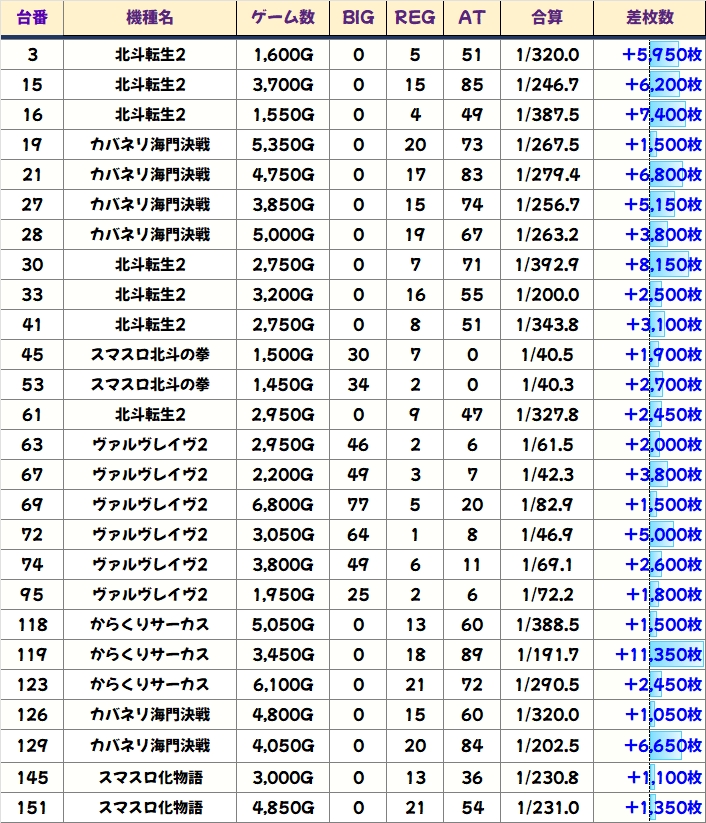Click the +11,350枚 value for machine 119
The image size is (706, 823).
tap(659, 655)
